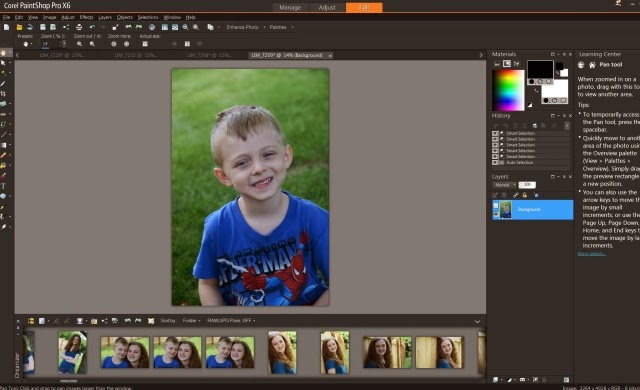Close the Layers palette
The width and height of the screenshot is (640, 390).
coord(570,177)
